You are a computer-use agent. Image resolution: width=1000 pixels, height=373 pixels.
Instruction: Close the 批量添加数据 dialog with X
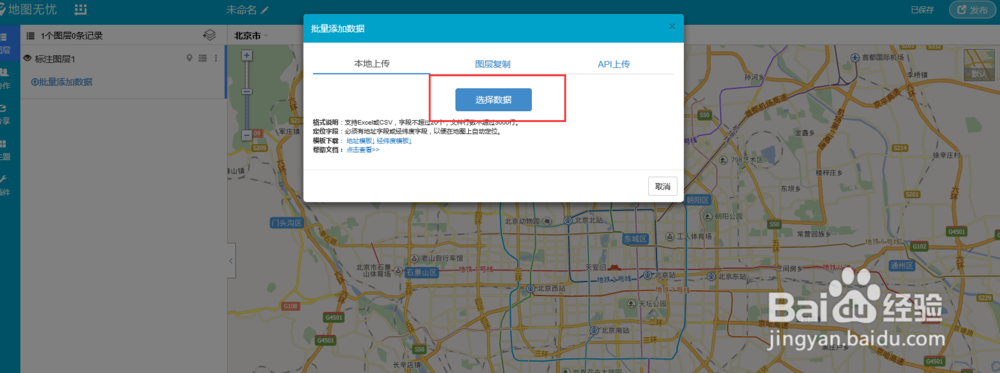tap(672, 27)
